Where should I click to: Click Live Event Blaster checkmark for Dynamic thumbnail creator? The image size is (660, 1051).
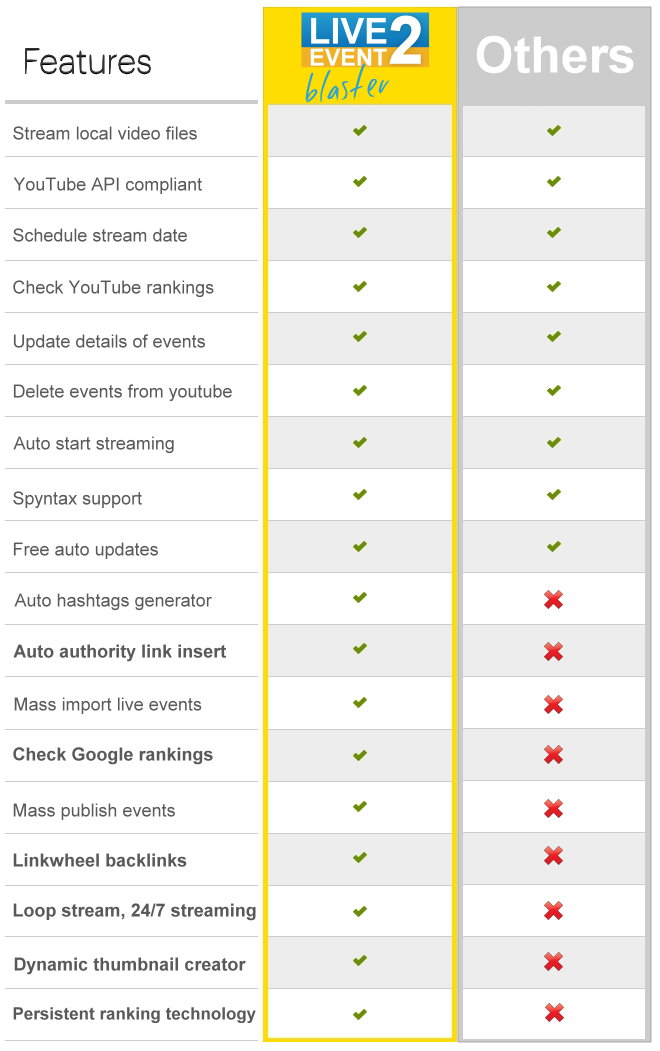[360, 961]
